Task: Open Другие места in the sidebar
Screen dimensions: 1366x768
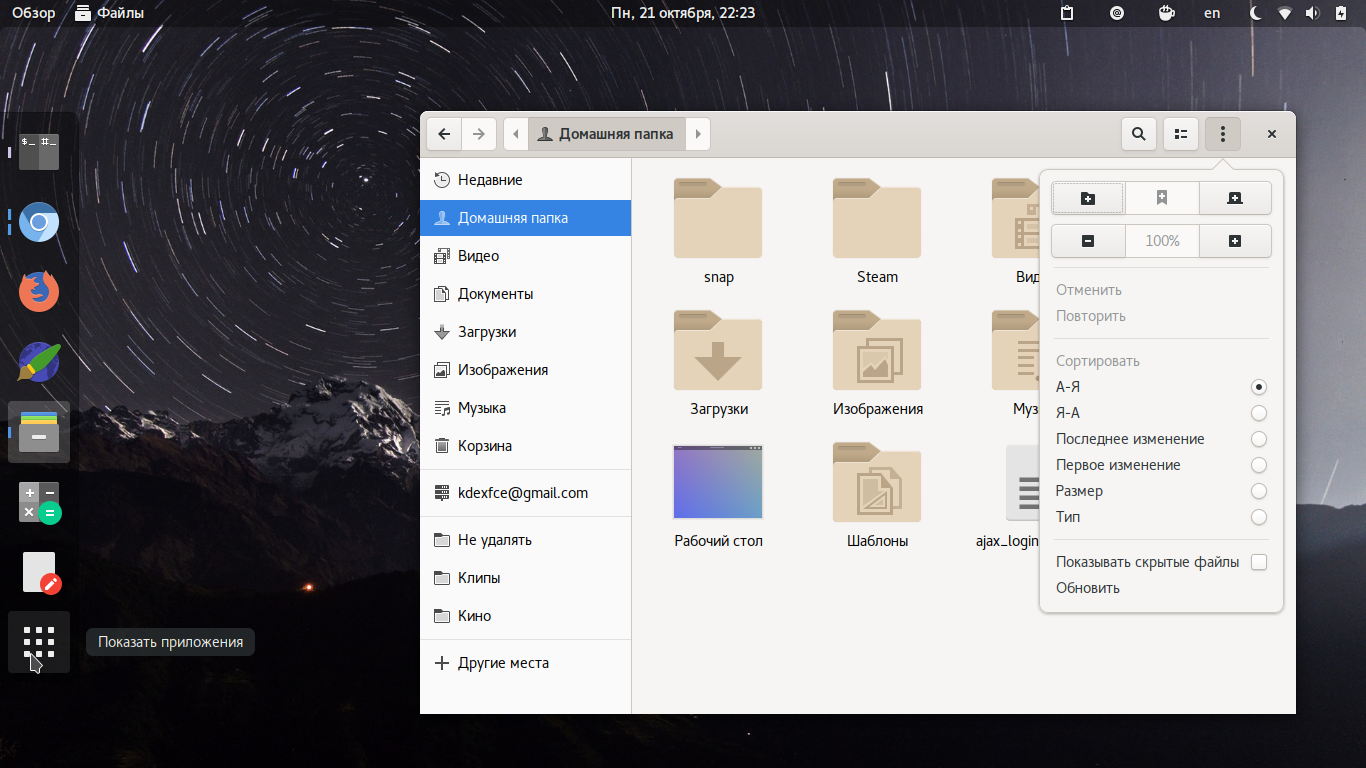Action: [525, 663]
